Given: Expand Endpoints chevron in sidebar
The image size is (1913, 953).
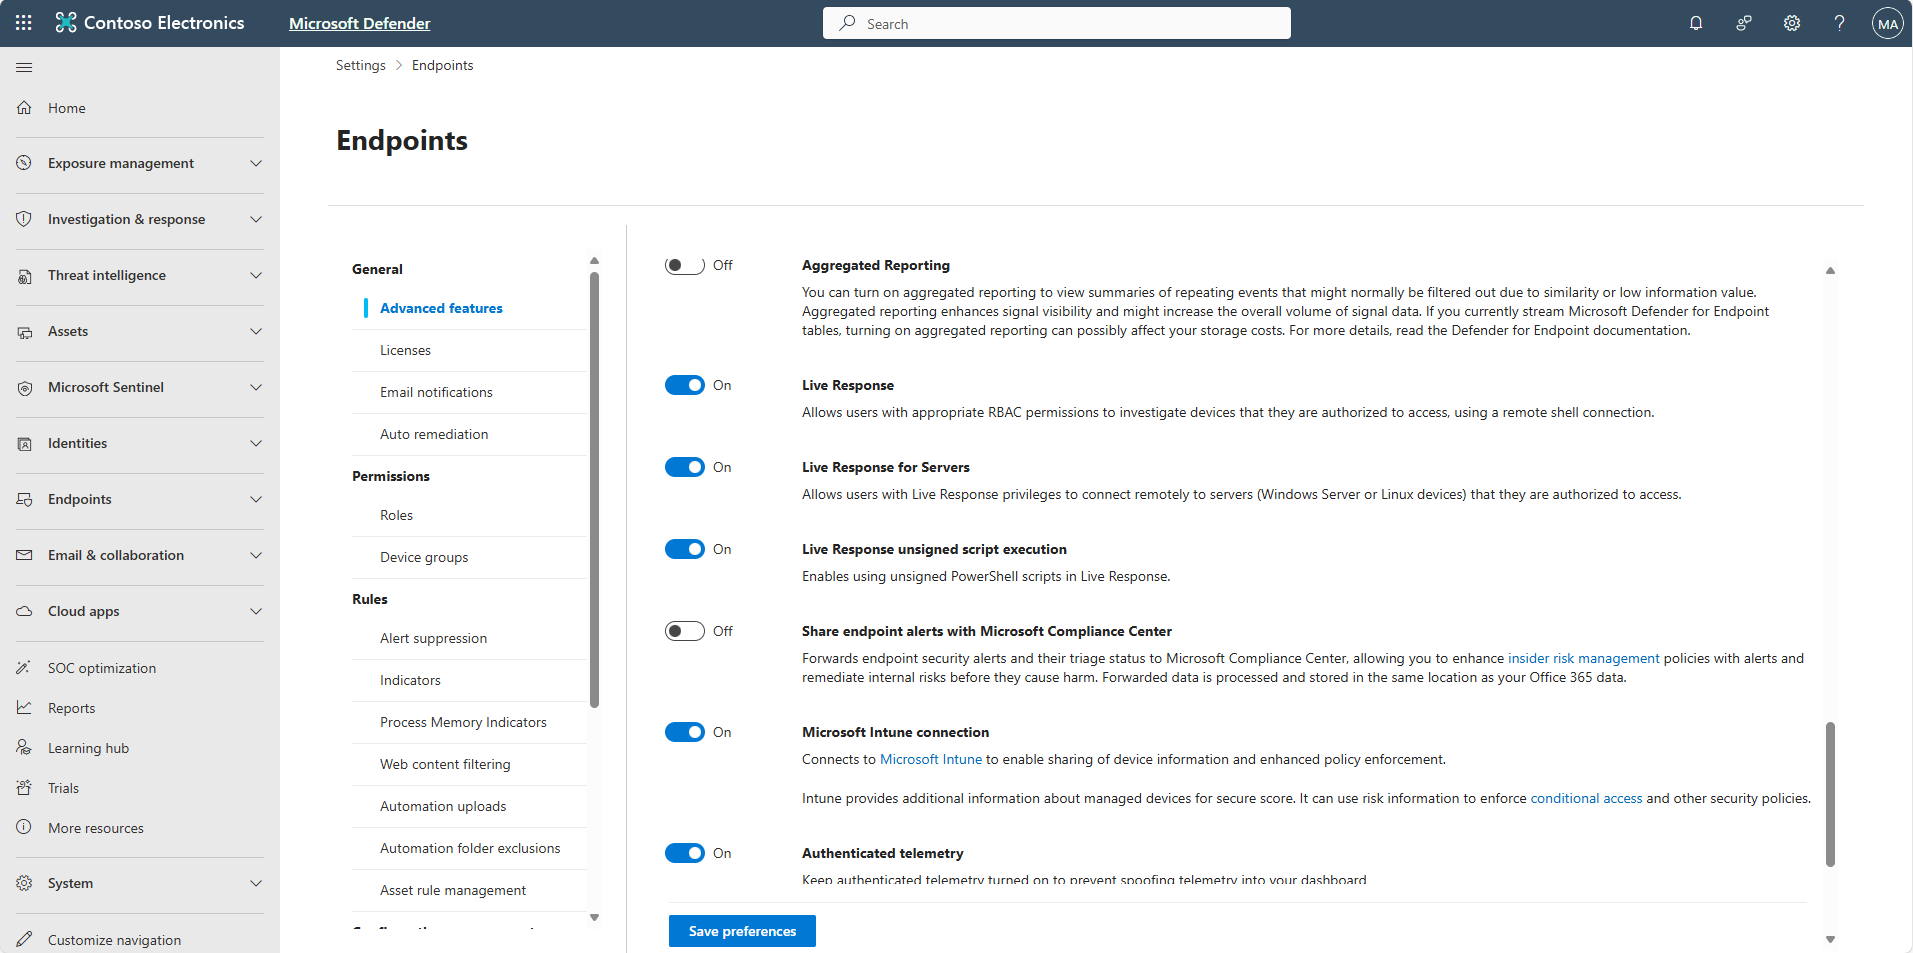Looking at the screenshot, I should pos(256,499).
